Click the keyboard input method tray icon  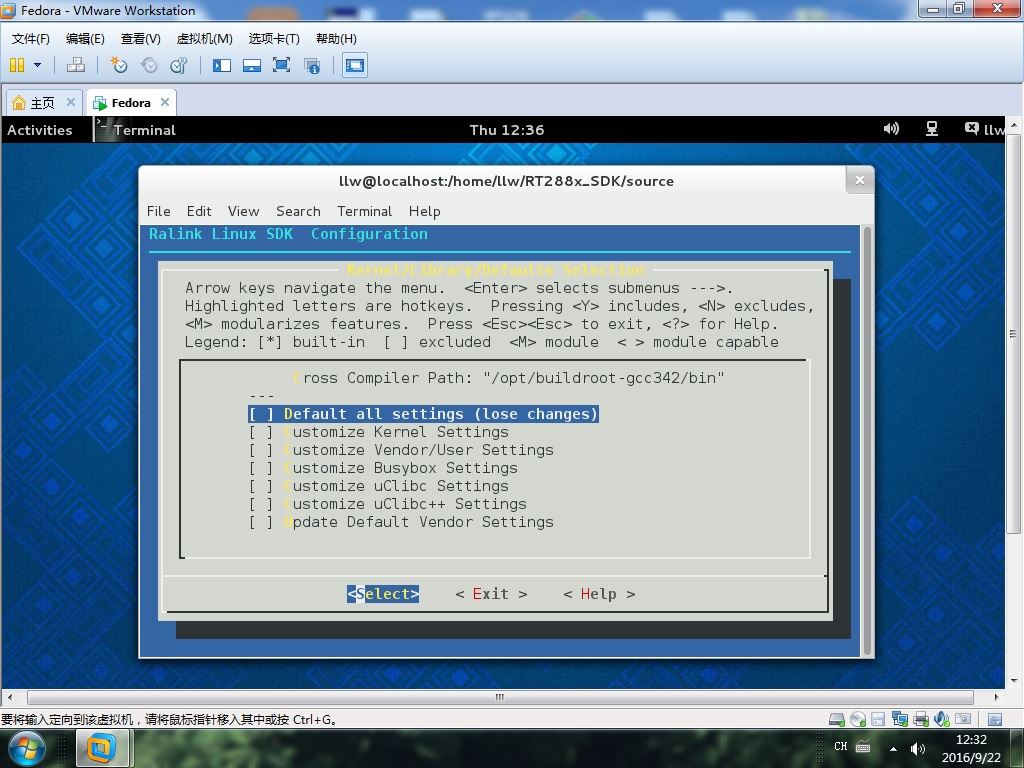[863, 746]
